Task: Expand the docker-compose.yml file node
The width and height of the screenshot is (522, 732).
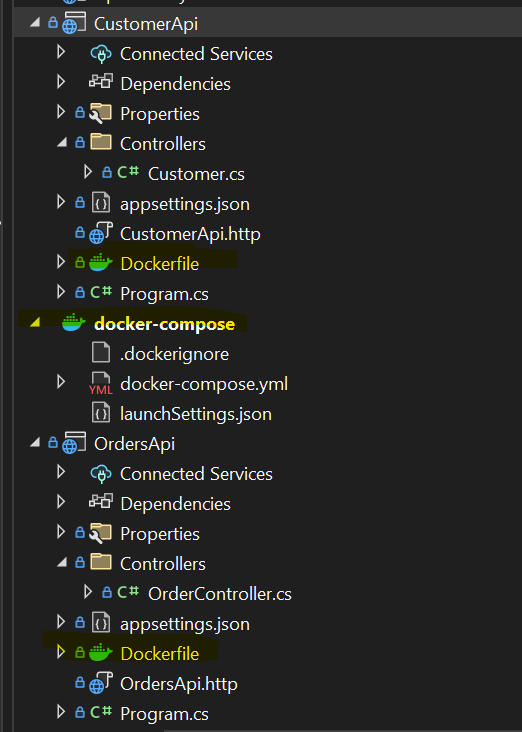Action: pos(61,381)
